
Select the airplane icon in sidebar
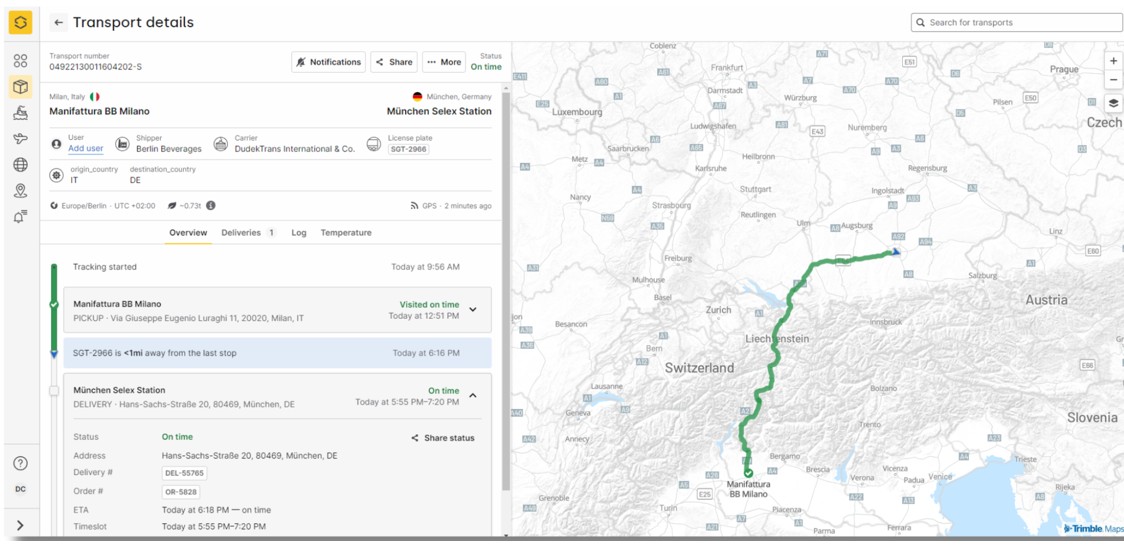point(20,138)
